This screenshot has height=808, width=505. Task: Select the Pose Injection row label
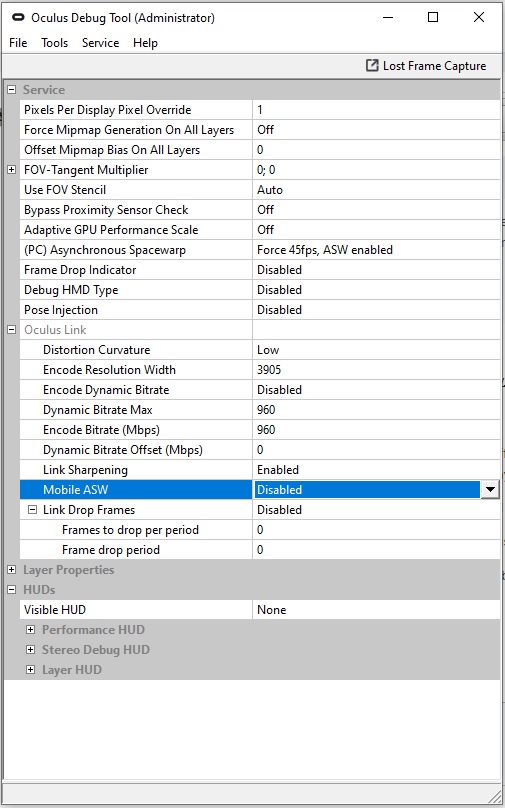(x=61, y=310)
